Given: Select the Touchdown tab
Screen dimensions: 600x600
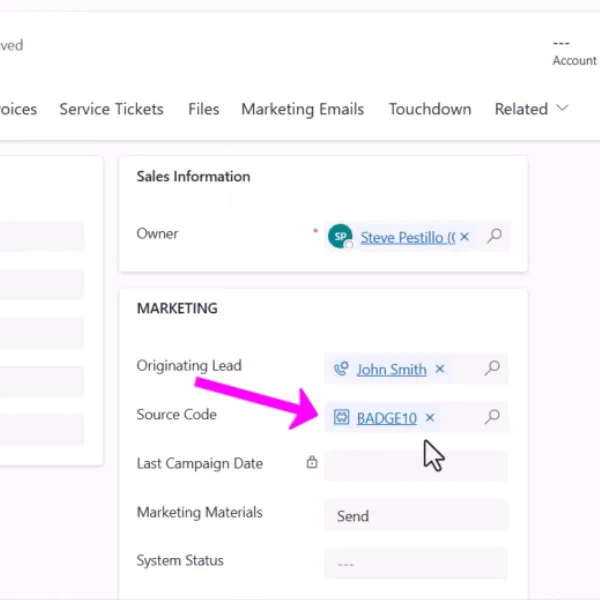Looking at the screenshot, I should pyautogui.click(x=430, y=109).
